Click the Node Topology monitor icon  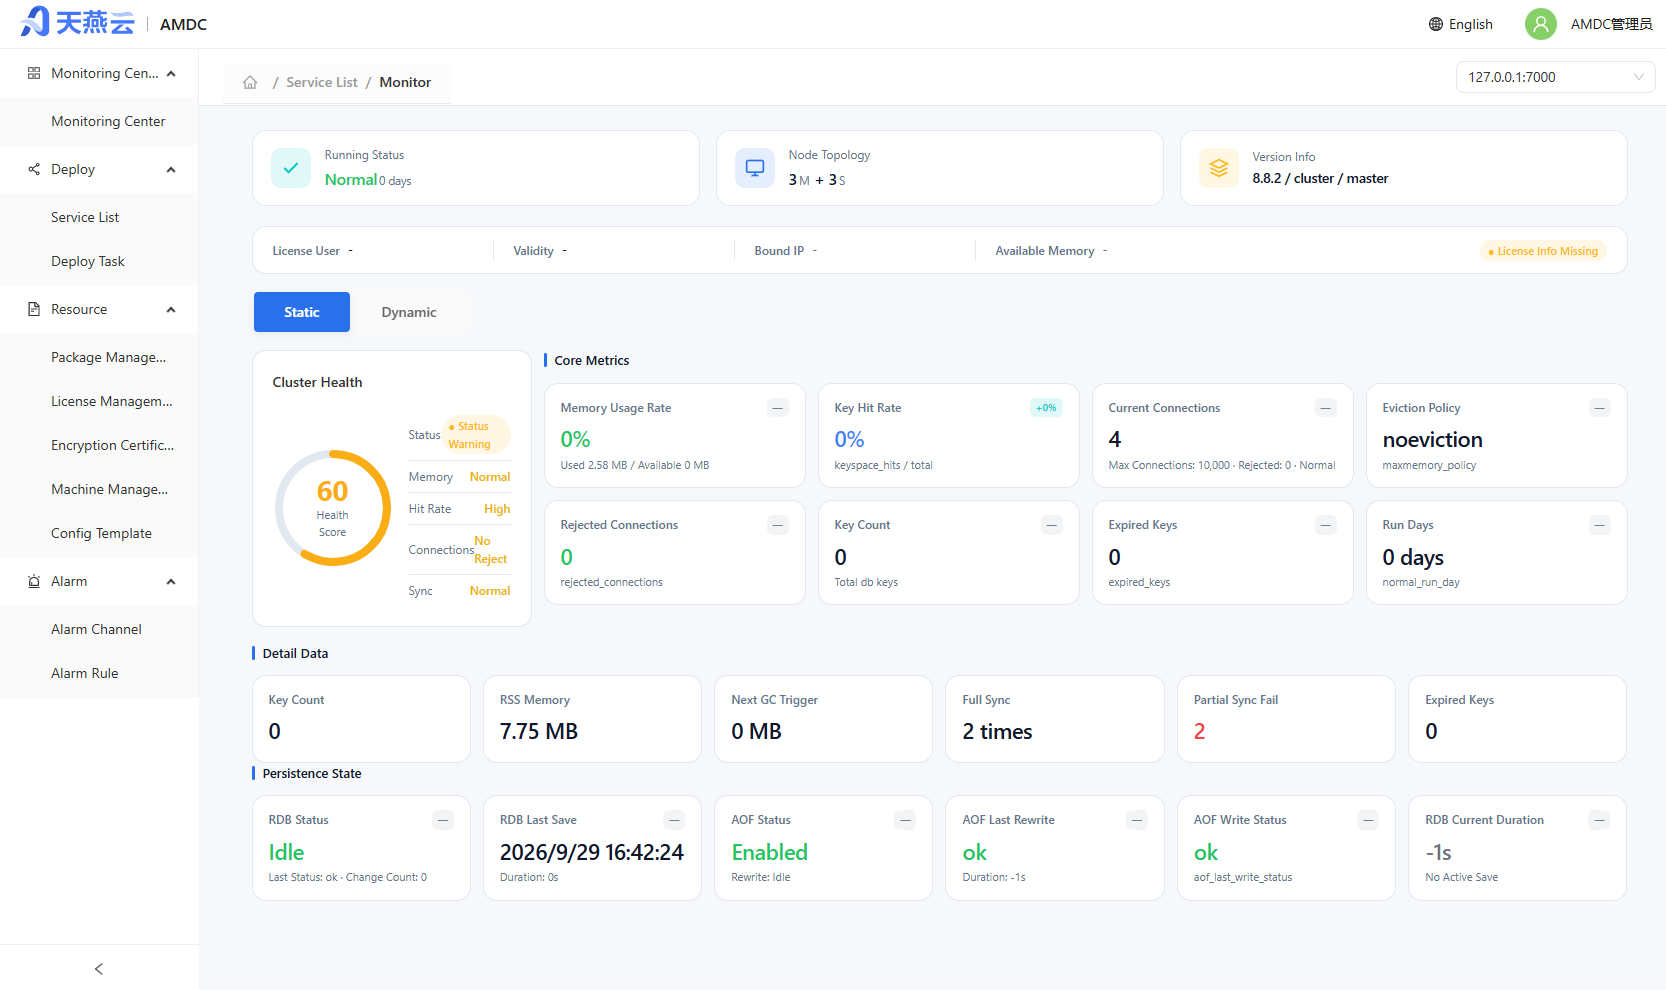pyautogui.click(x=755, y=168)
